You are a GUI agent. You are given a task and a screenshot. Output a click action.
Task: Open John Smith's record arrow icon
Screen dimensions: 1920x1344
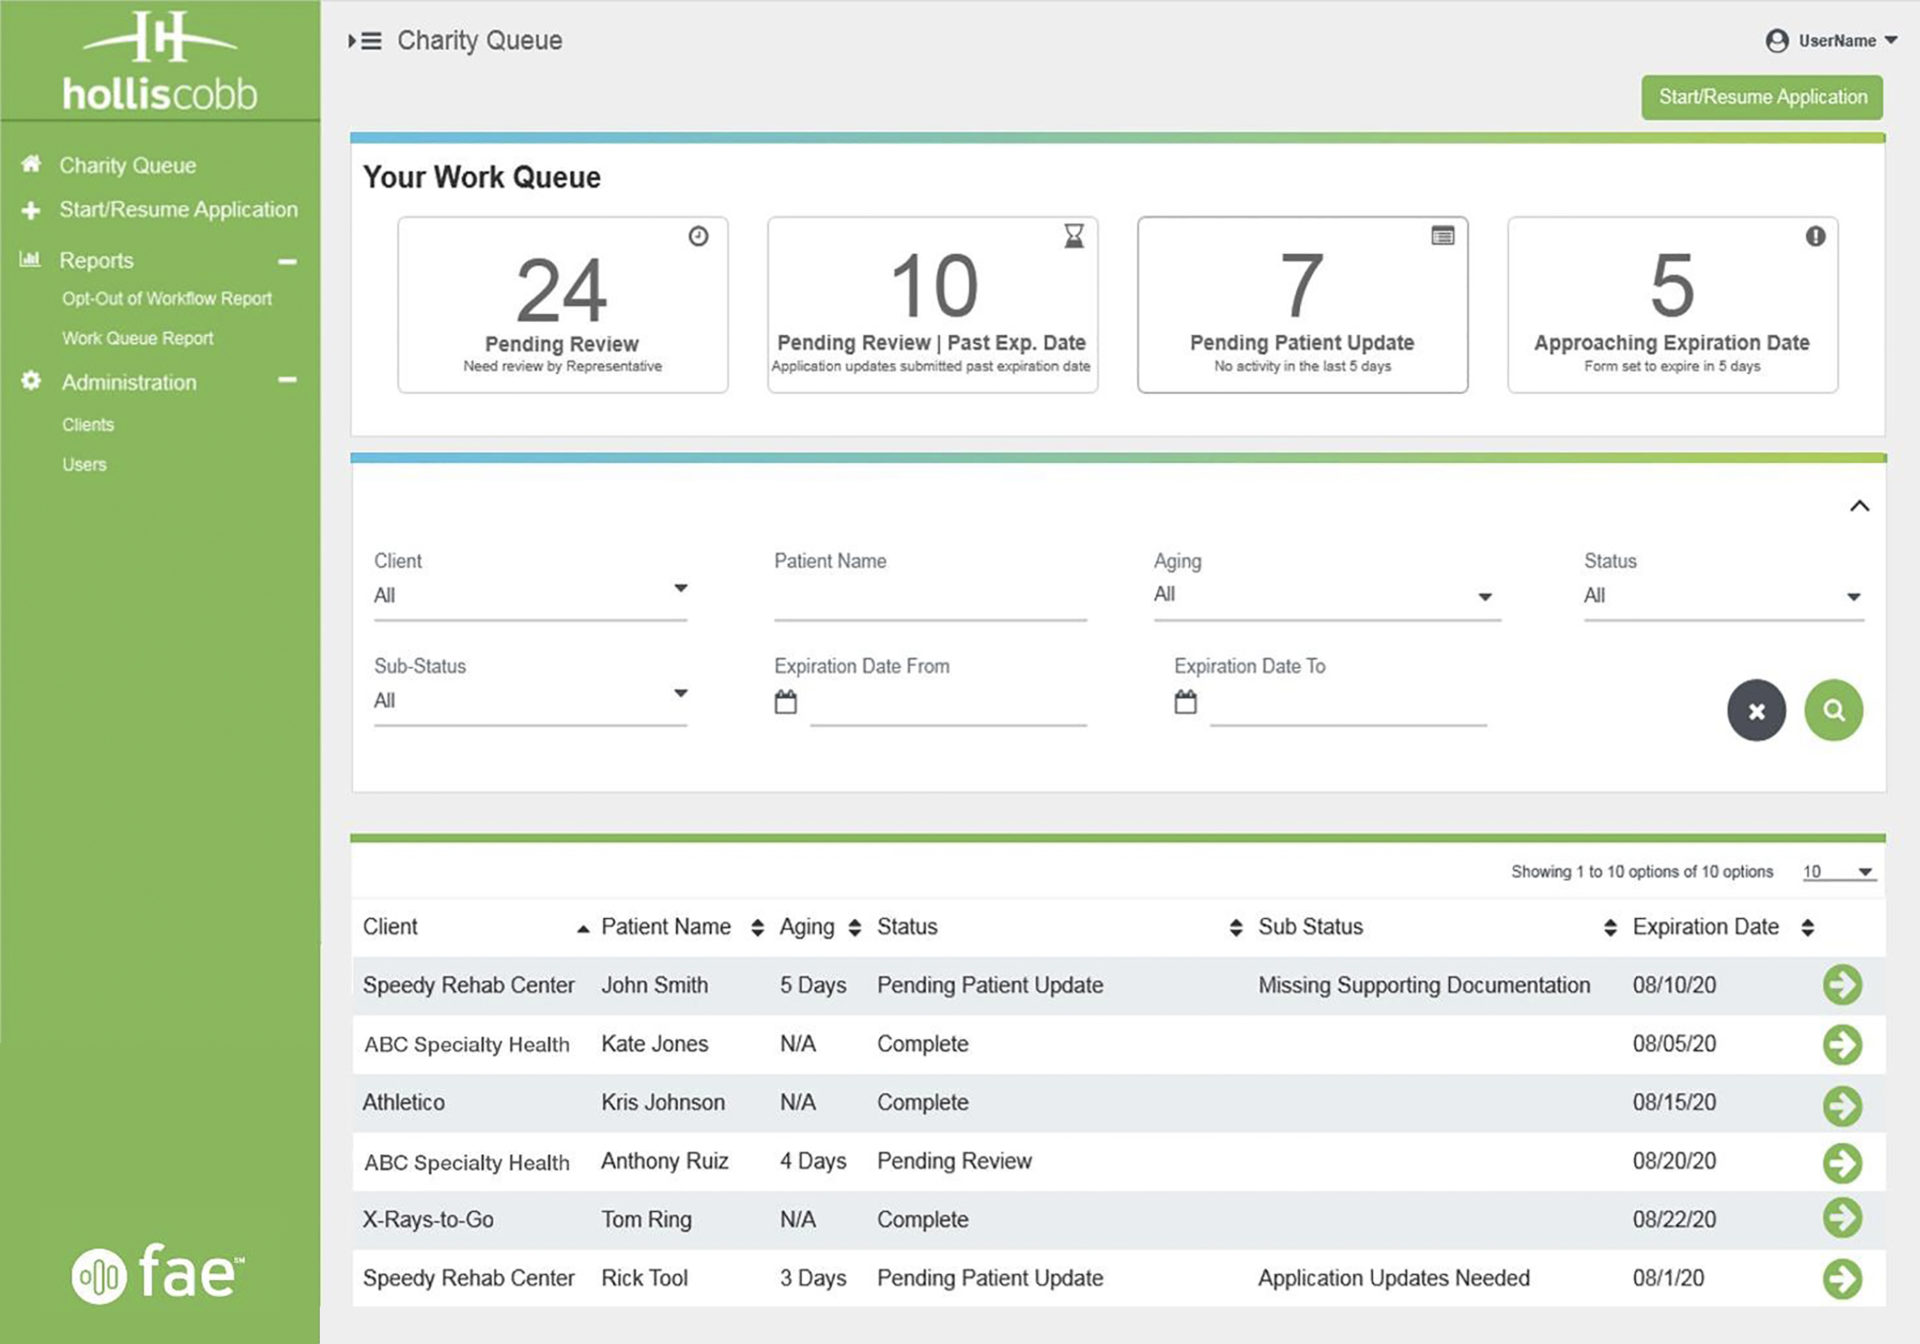coord(1842,985)
